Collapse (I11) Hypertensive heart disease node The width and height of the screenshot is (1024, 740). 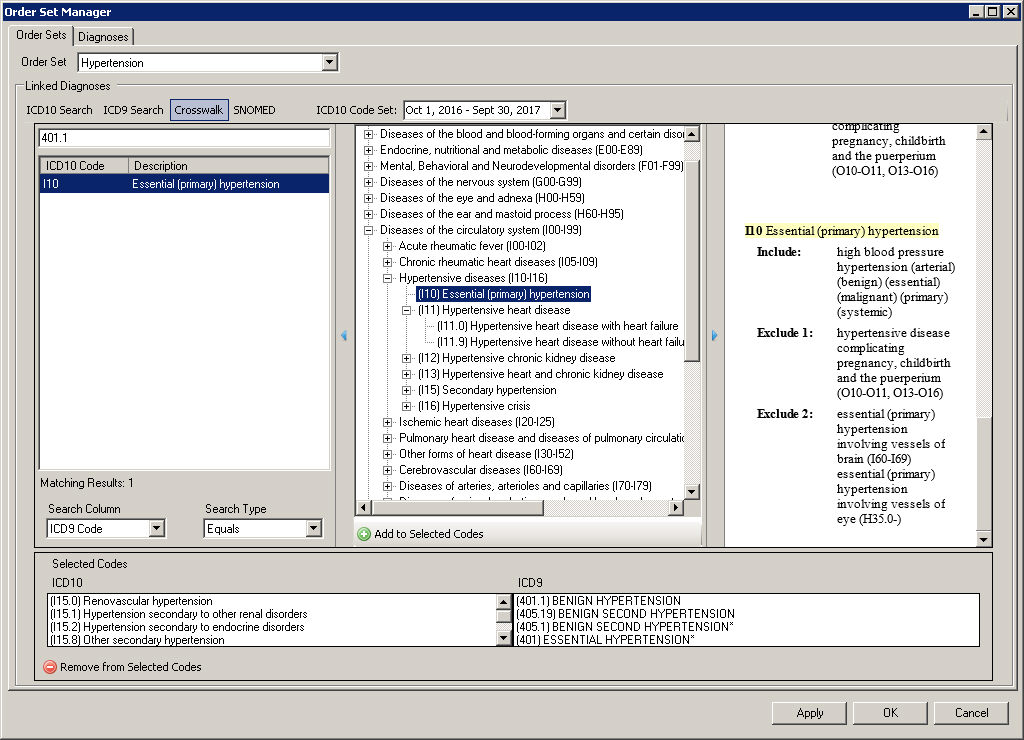[x=406, y=310]
